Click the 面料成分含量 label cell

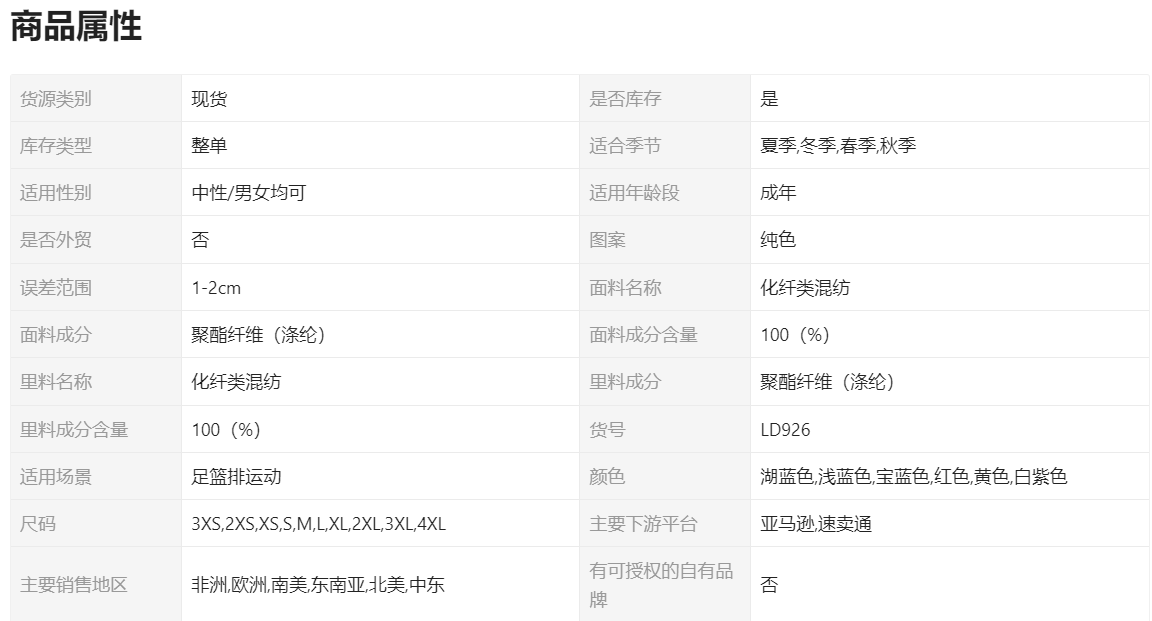(643, 335)
